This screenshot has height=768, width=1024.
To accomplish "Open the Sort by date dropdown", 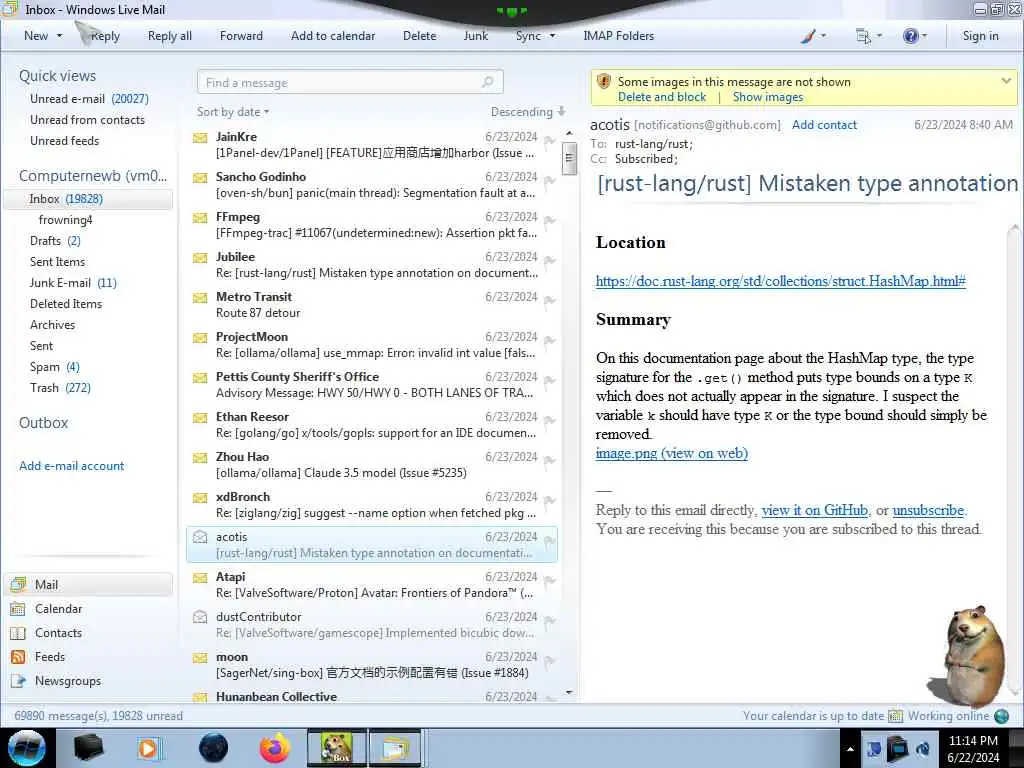I will 233,112.
